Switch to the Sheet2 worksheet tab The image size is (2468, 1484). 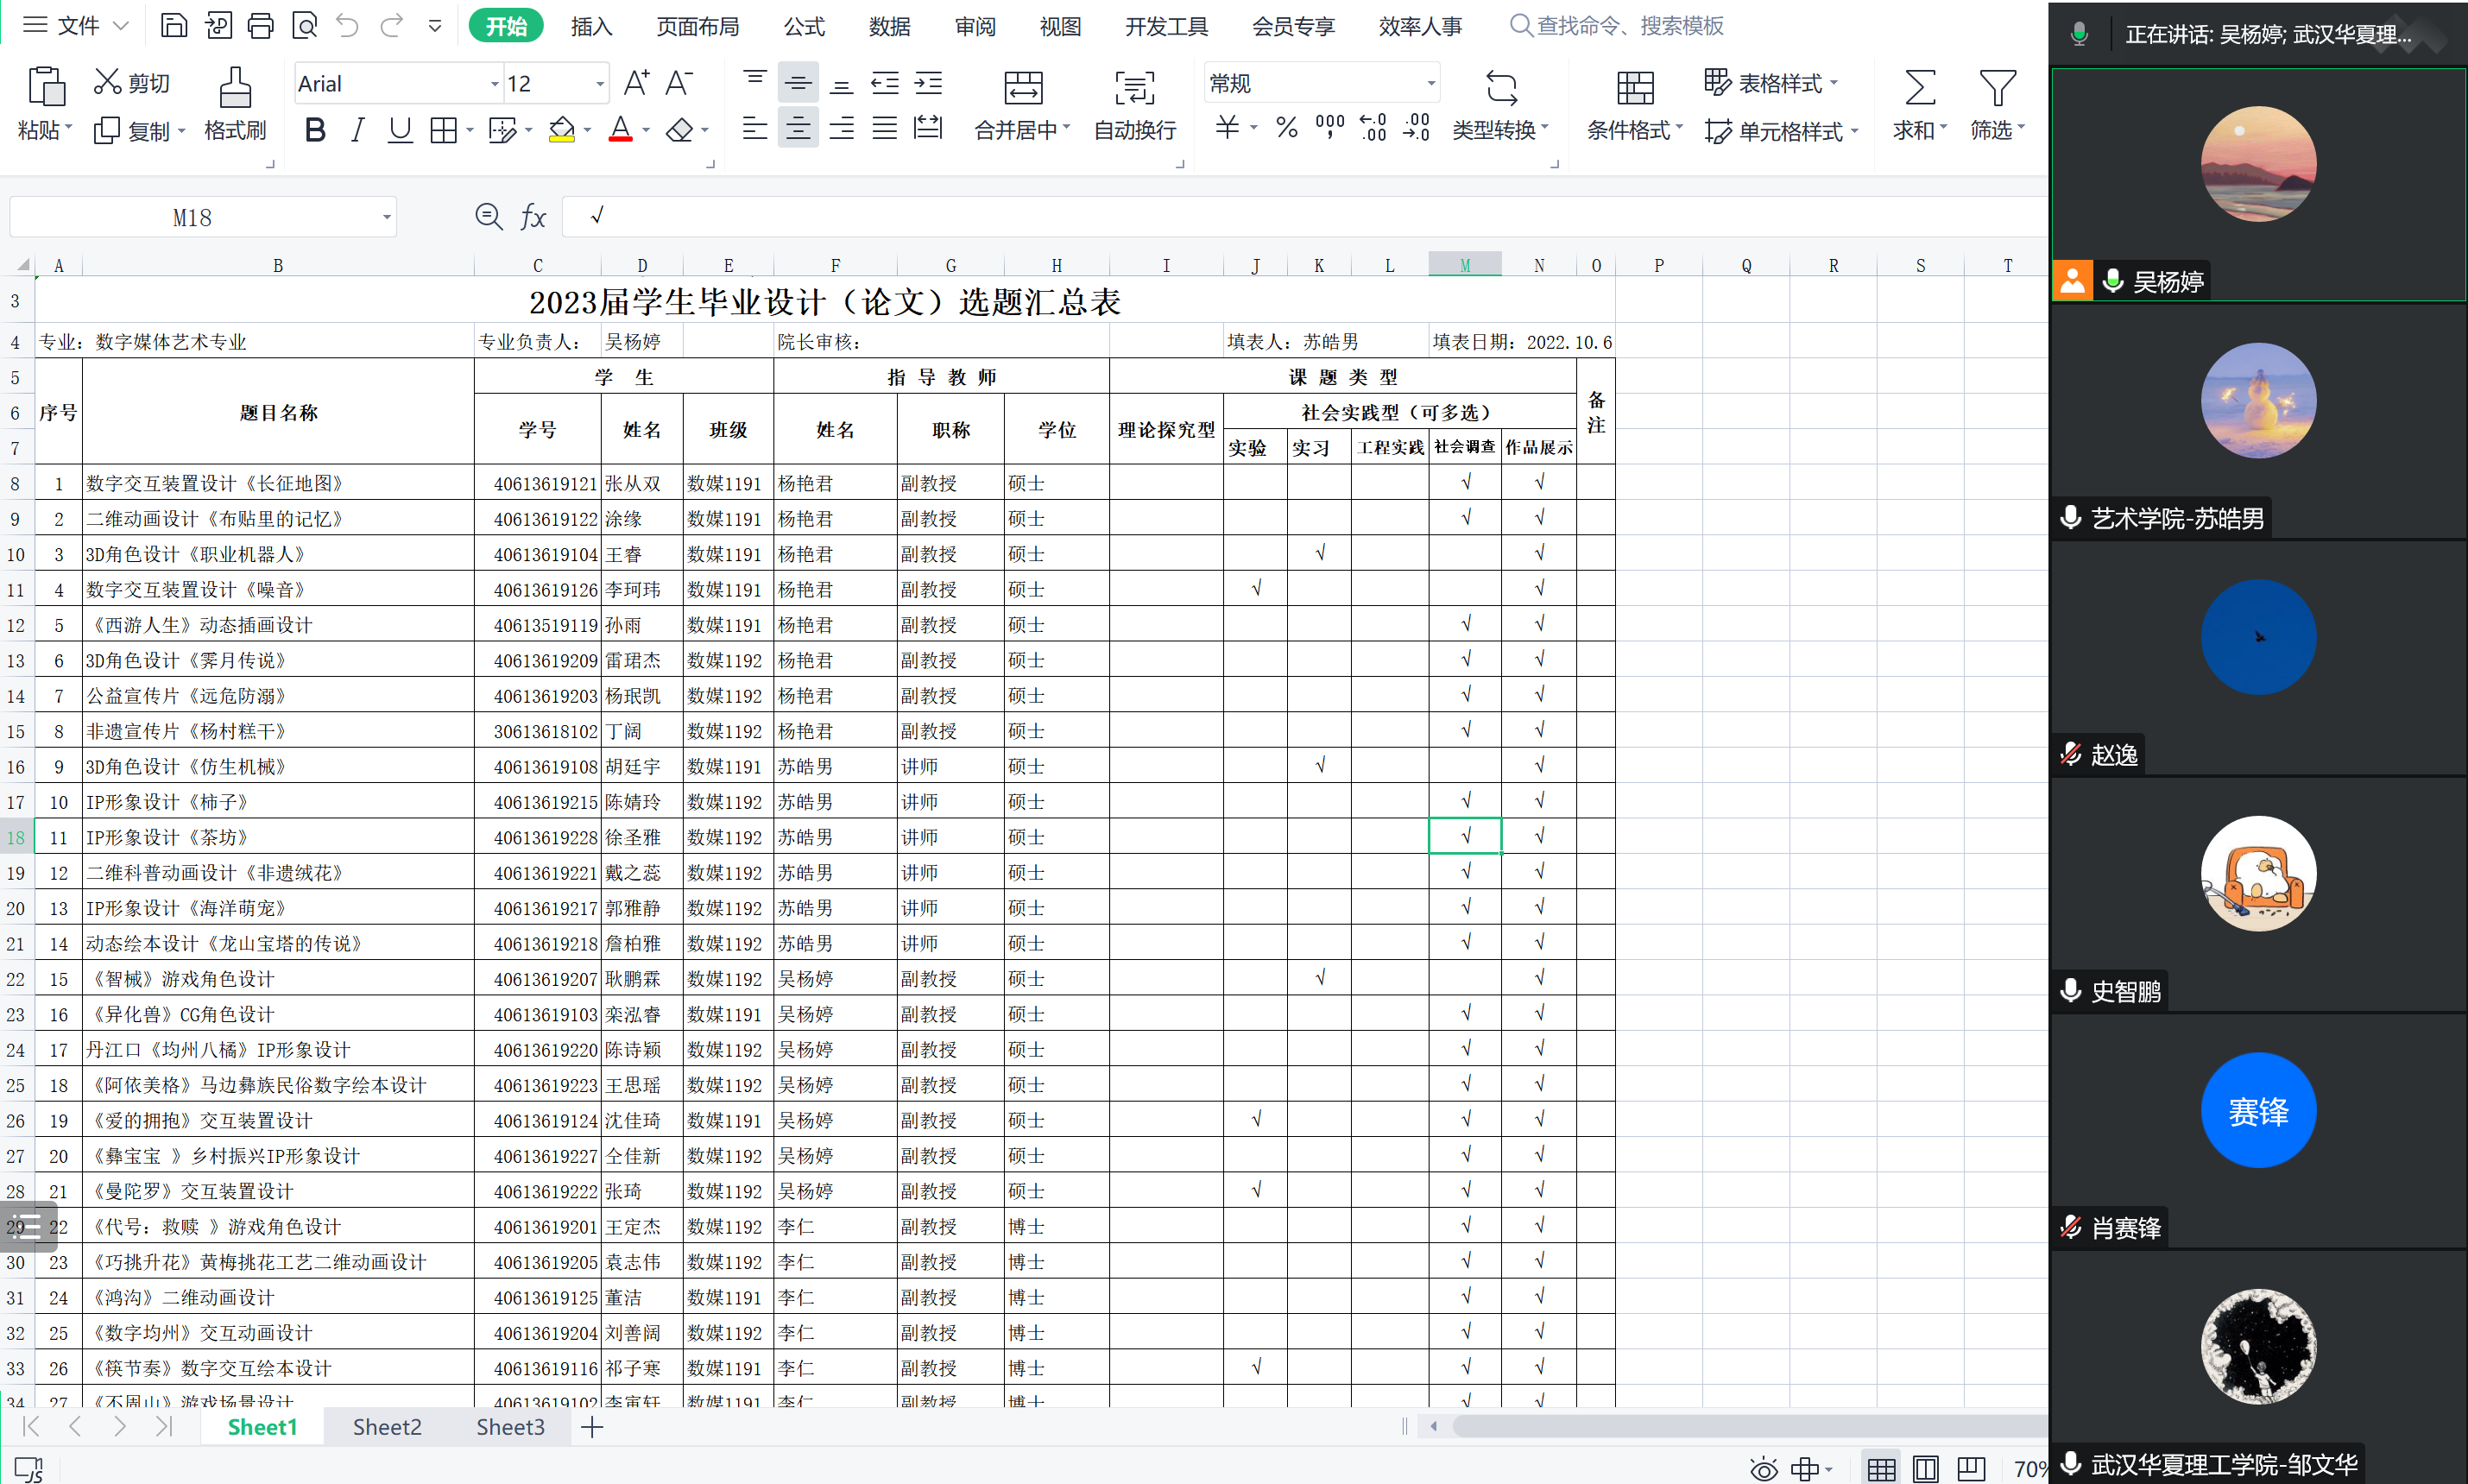pyautogui.click(x=387, y=1427)
